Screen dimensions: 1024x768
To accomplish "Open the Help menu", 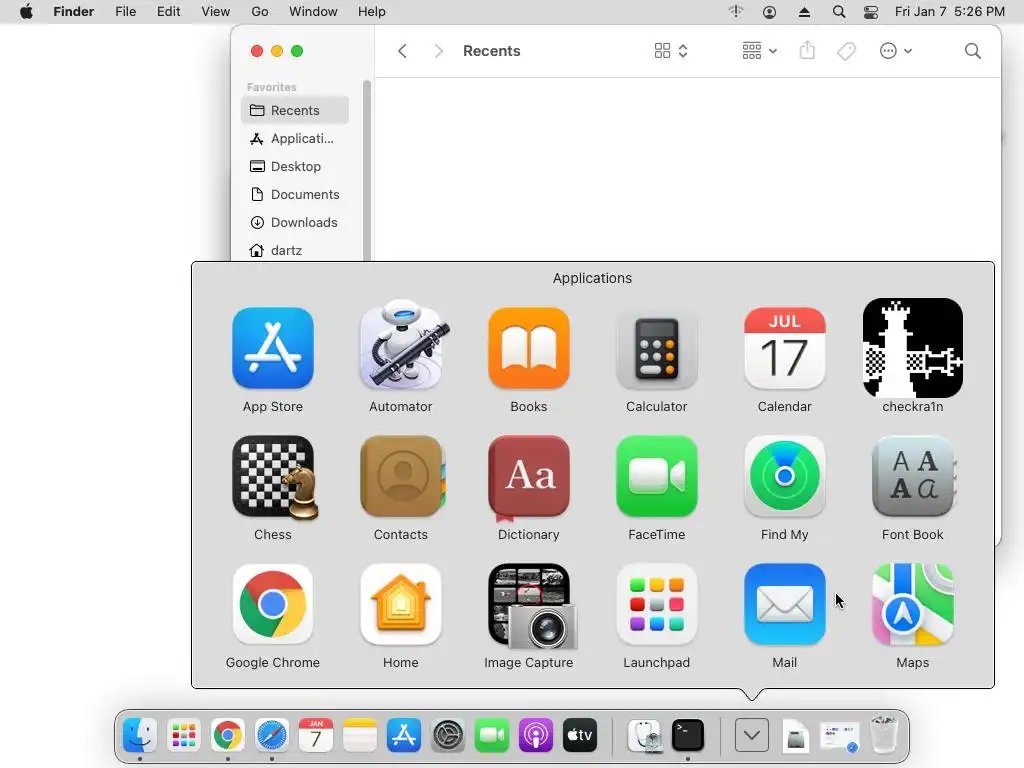I will click(372, 12).
